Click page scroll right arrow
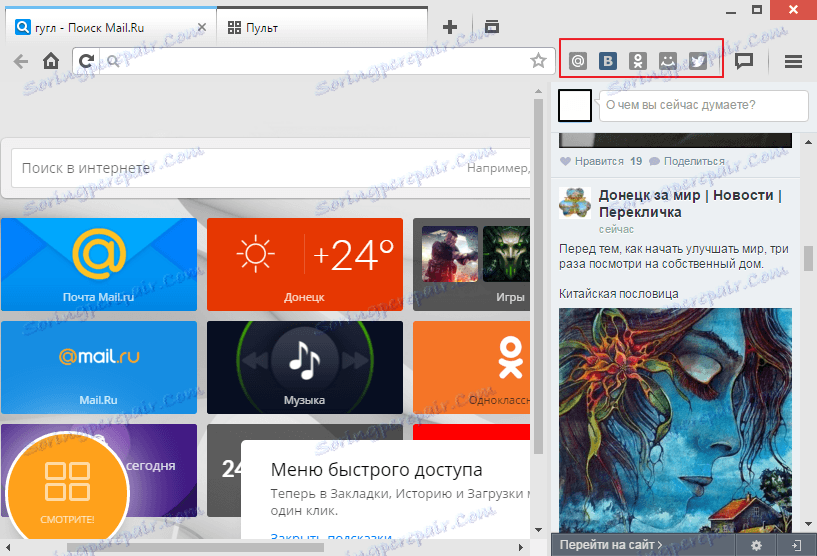The height and width of the screenshot is (556, 817). pyautogui.click(x=521, y=548)
